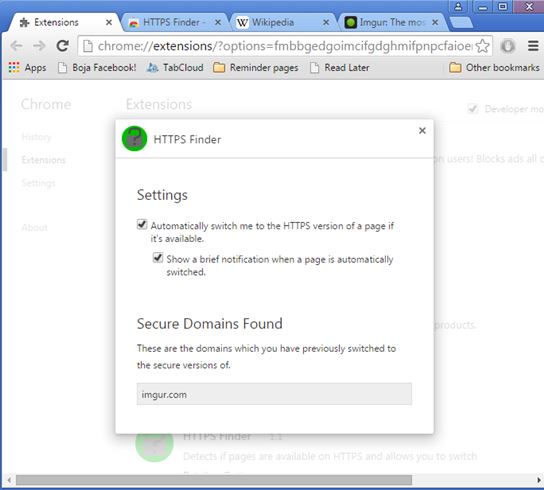Click the address bar URL field
The width and height of the screenshot is (544, 490).
(284, 46)
